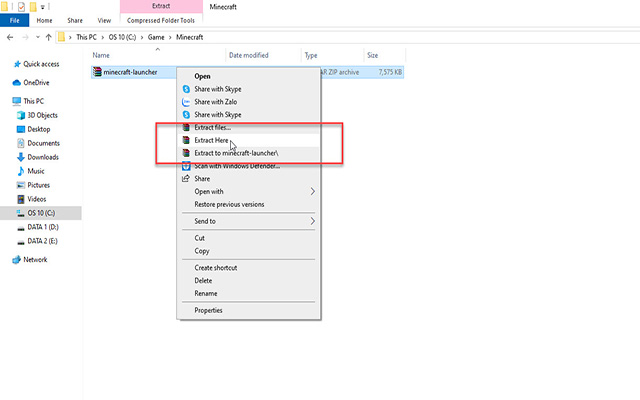Click the Zalo icon in the context menu
This screenshot has width=640, height=400.
point(185,102)
